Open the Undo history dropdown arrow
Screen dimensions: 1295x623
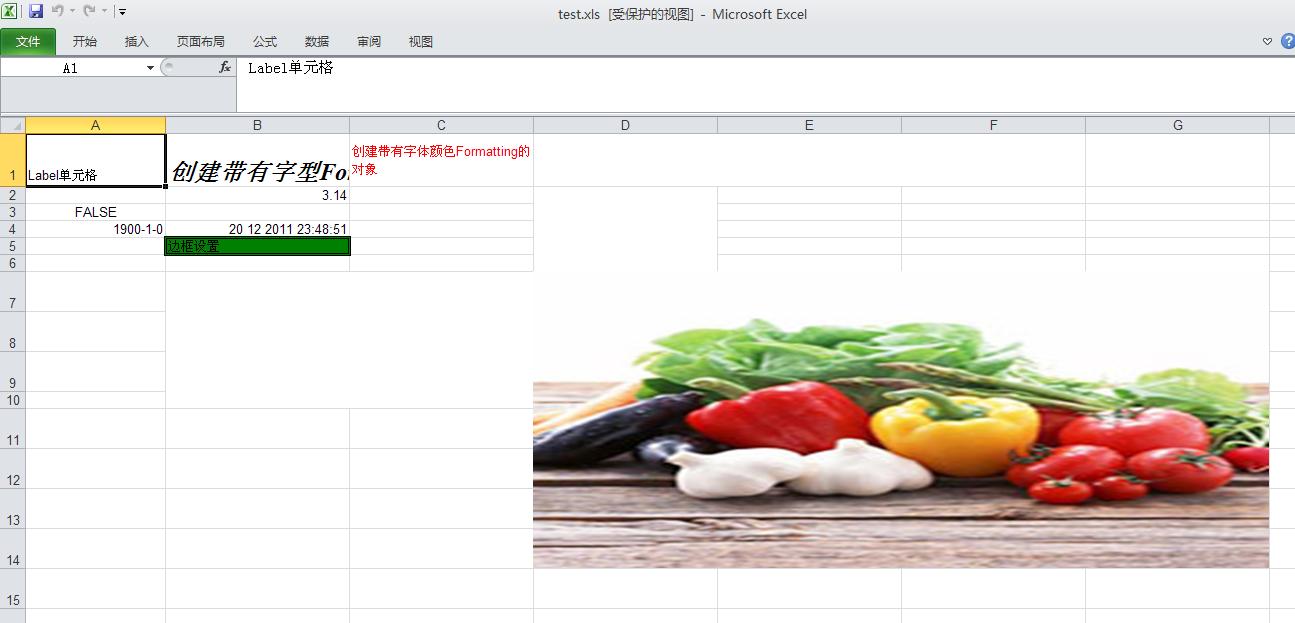click(x=72, y=12)
